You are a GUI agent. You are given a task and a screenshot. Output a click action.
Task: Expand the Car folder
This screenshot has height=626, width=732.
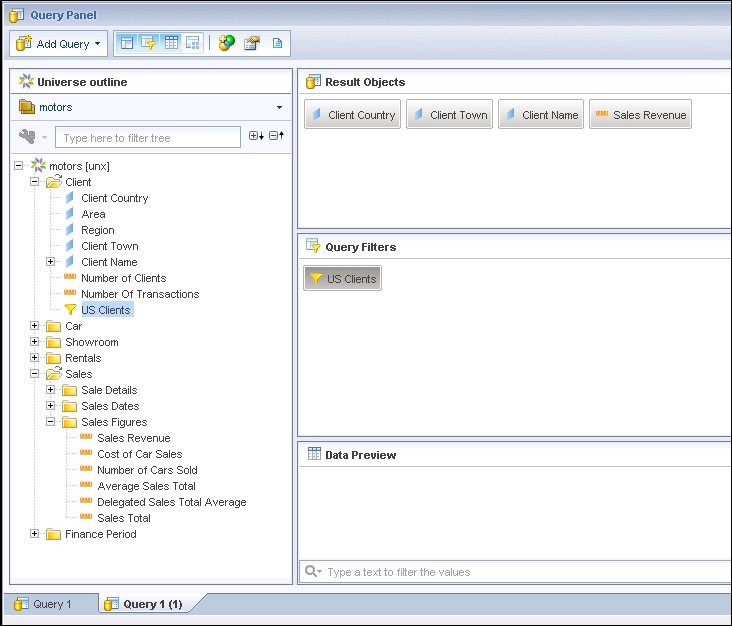[35, 326]
